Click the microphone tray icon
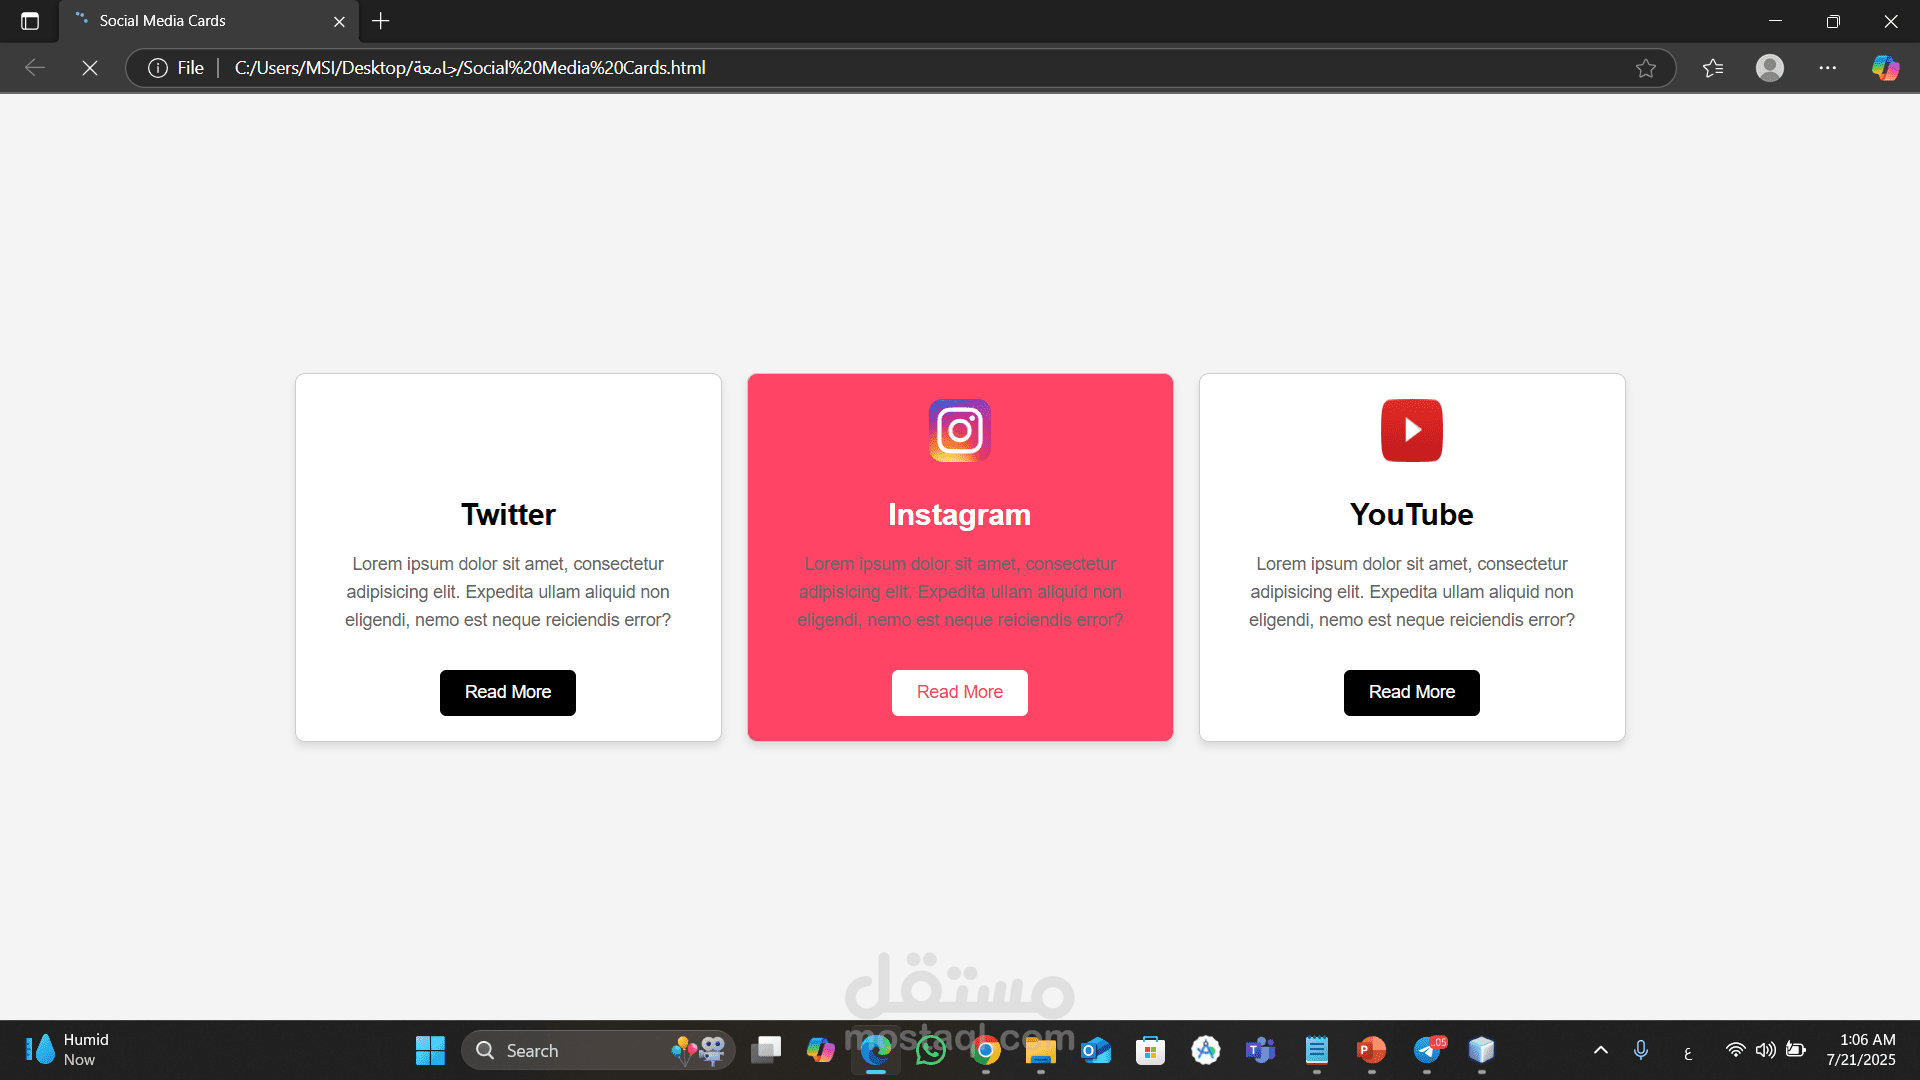 (1641, 1050)
